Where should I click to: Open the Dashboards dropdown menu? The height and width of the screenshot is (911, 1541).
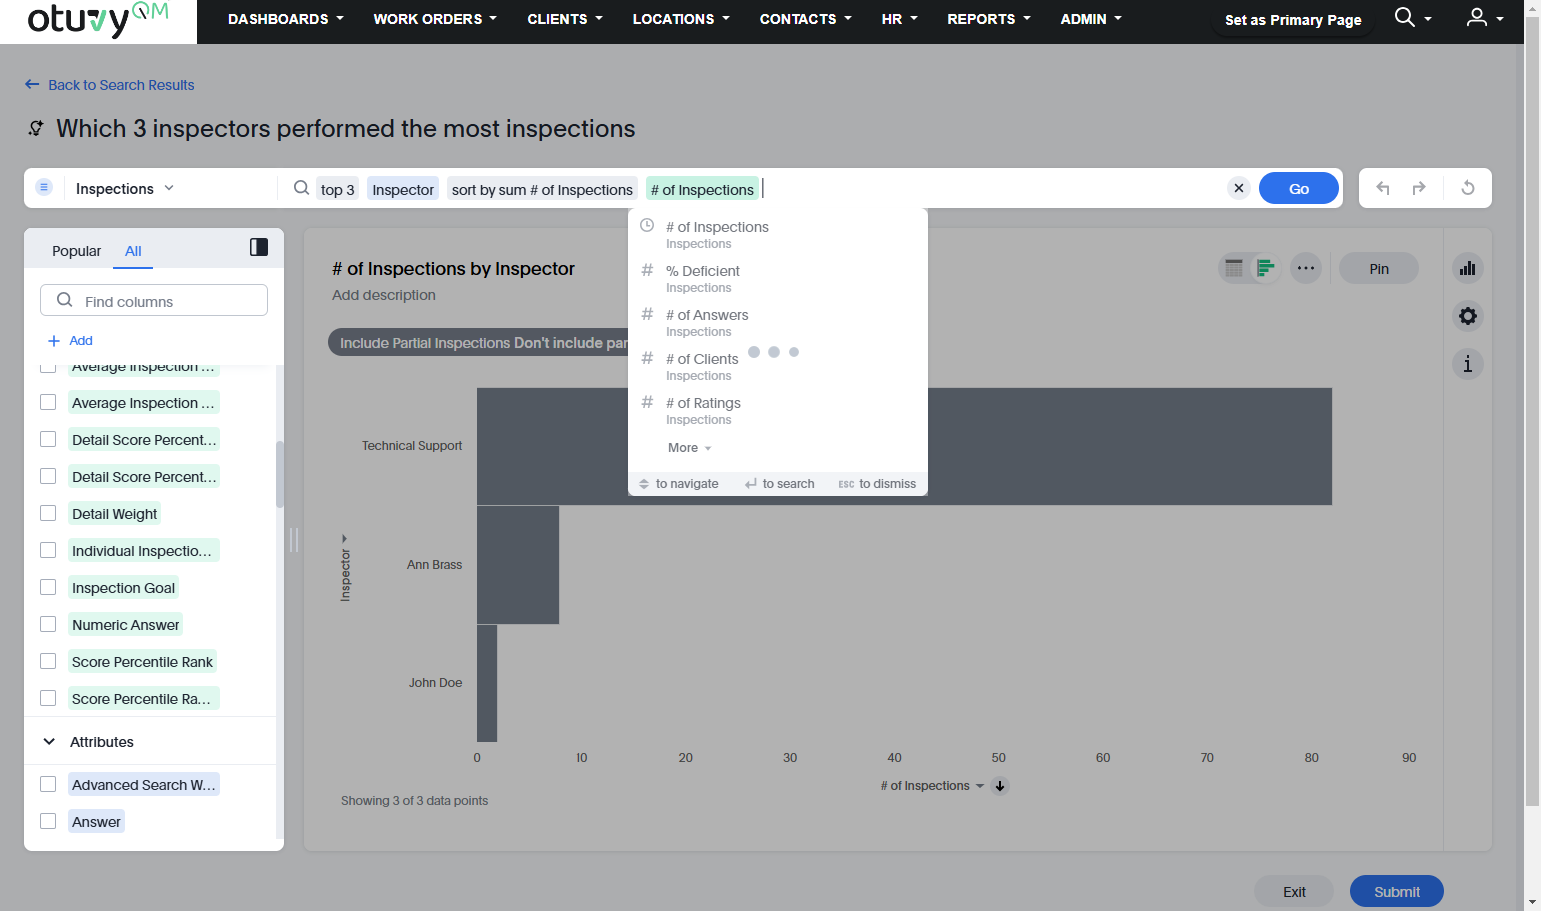coord(286,19)
